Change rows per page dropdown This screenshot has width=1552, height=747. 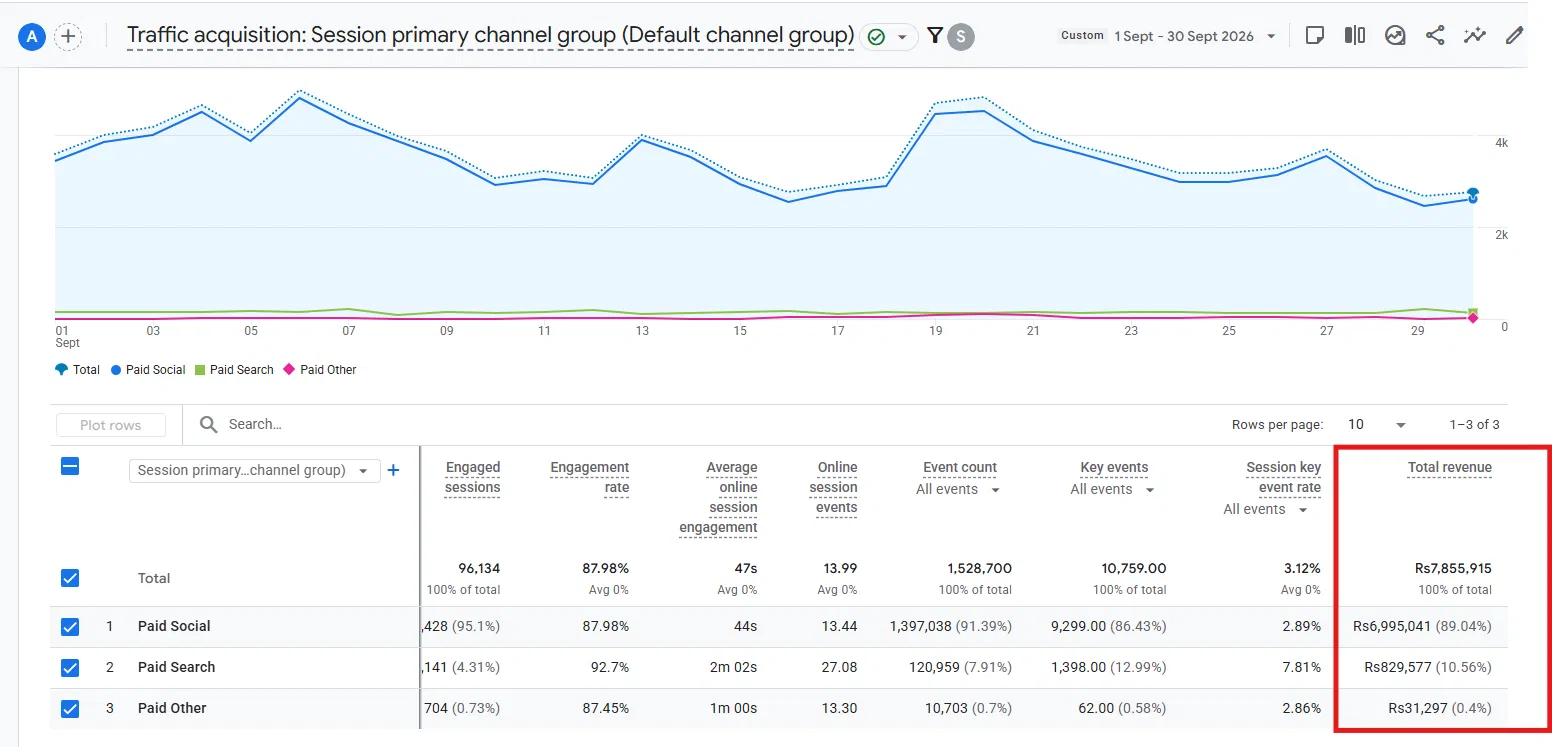(x=1377, y=425)
